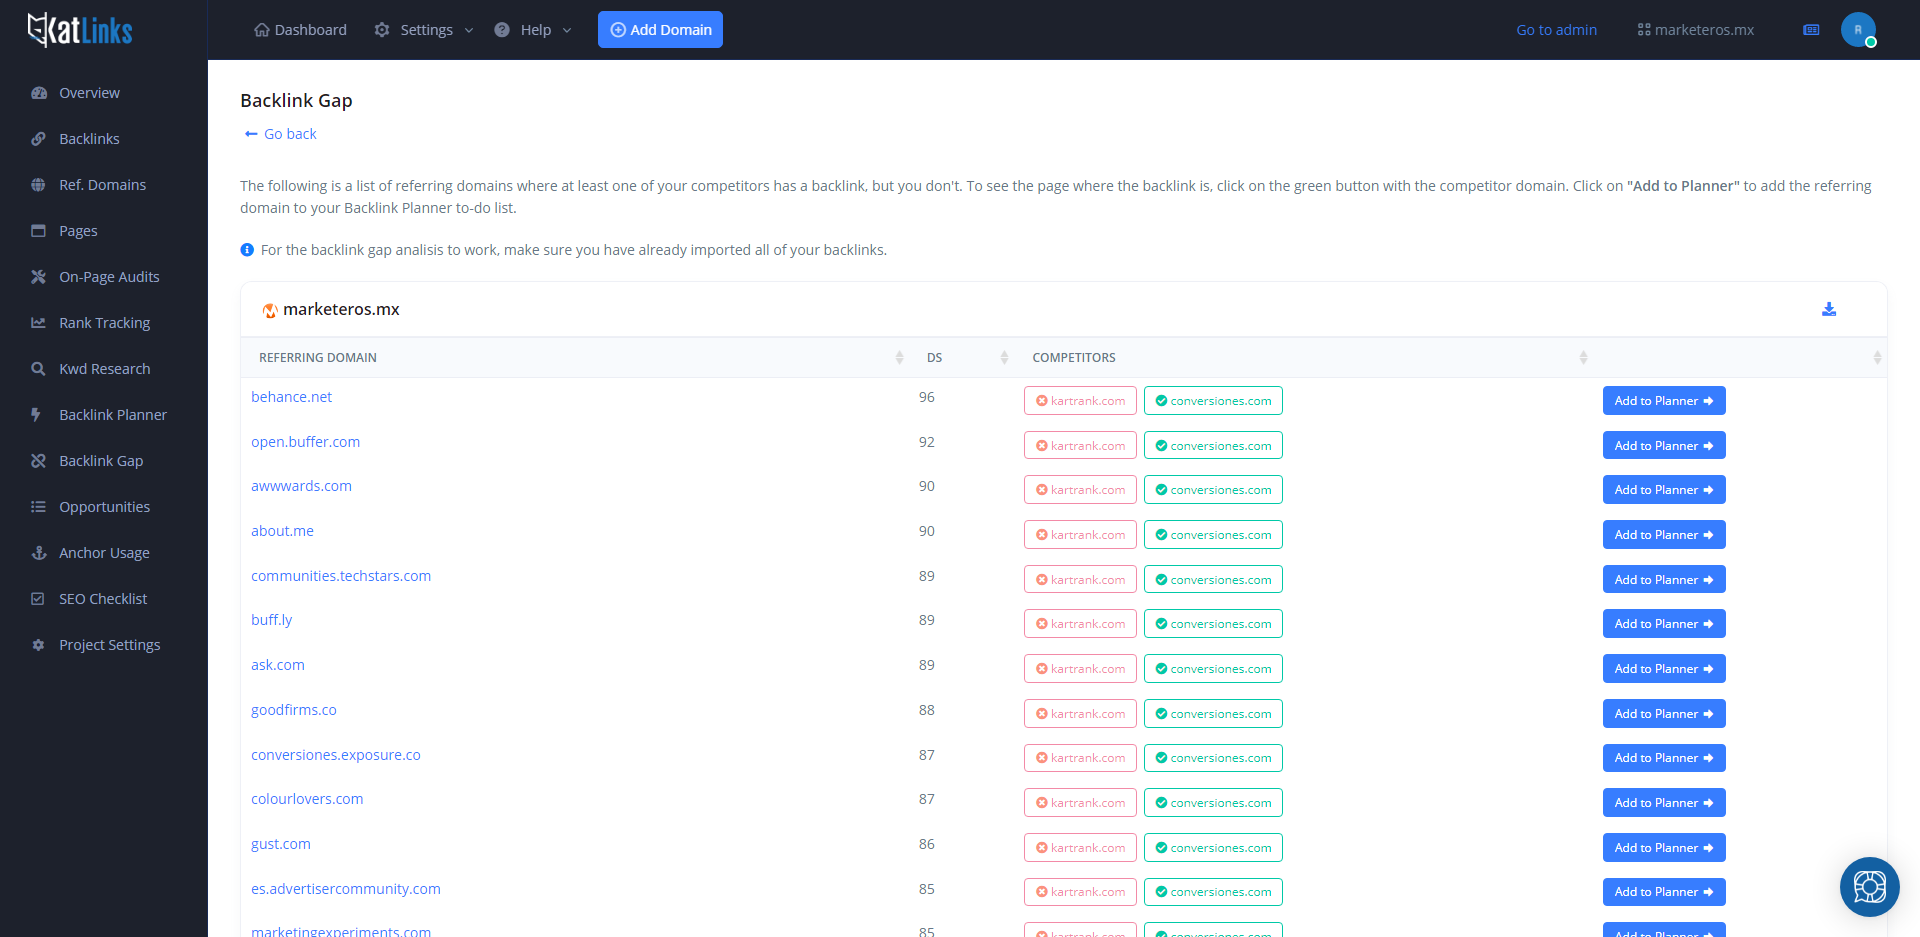The height and width of the screenshot is (937, 1920).
Task: Open the Dashboard menu item
Action: tap(300, 30)
